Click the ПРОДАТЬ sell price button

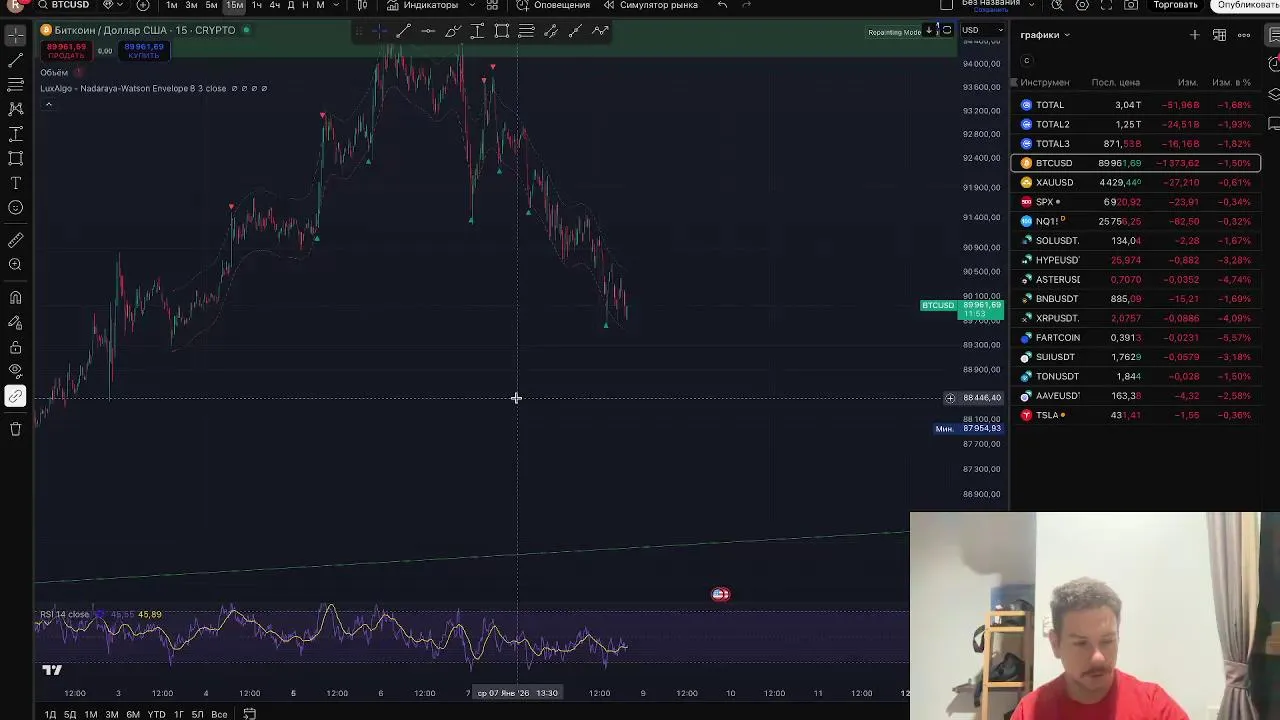click(66, 51)
